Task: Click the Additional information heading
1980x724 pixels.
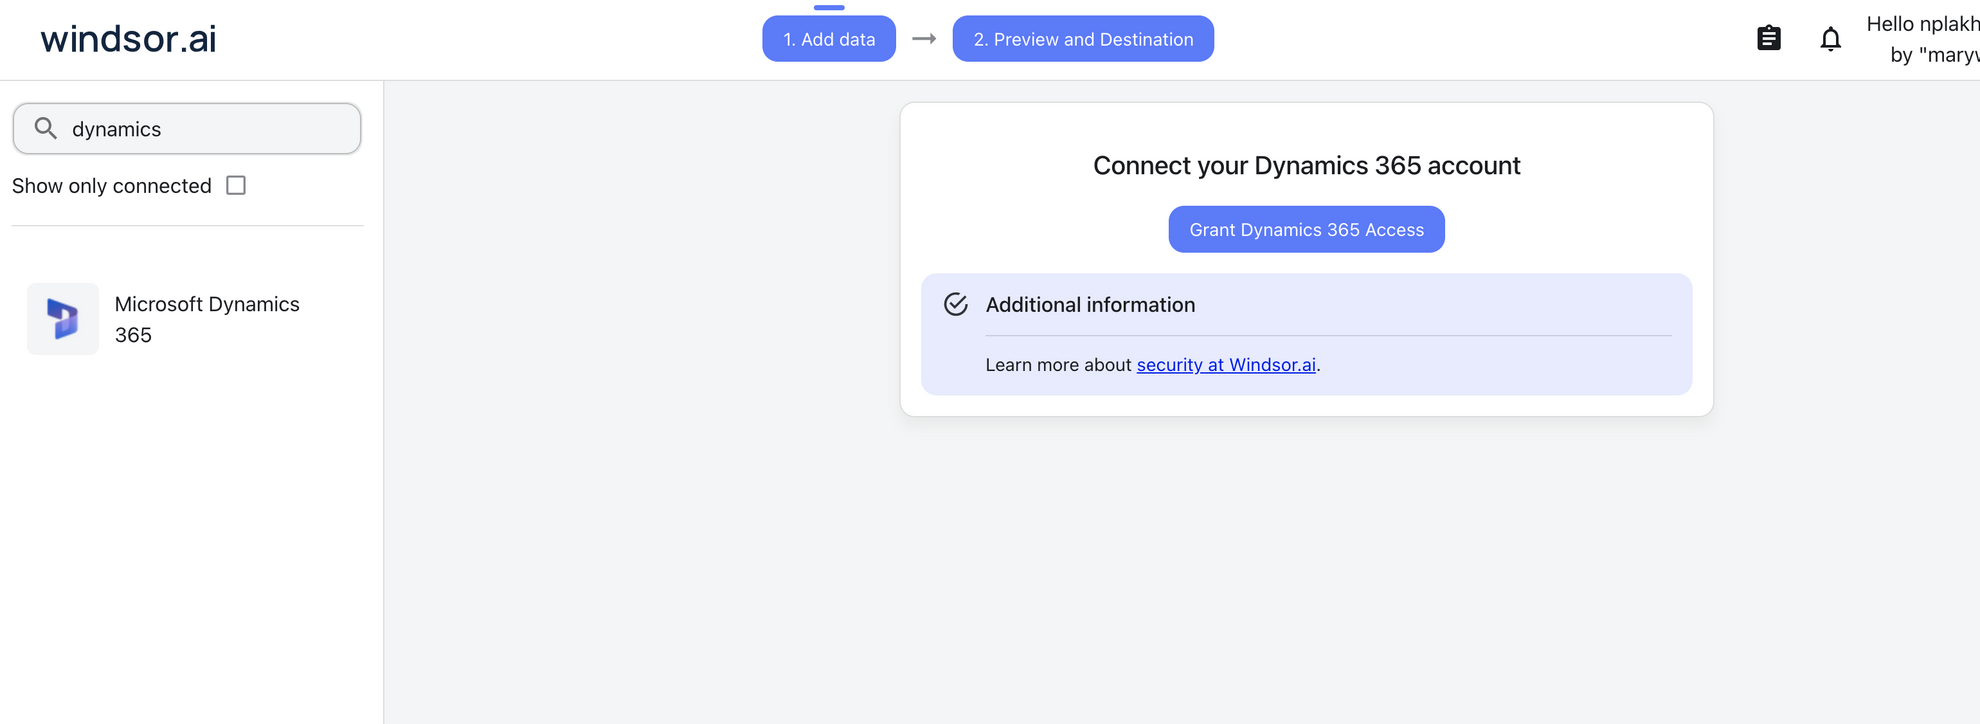Action: [1090, 305]
